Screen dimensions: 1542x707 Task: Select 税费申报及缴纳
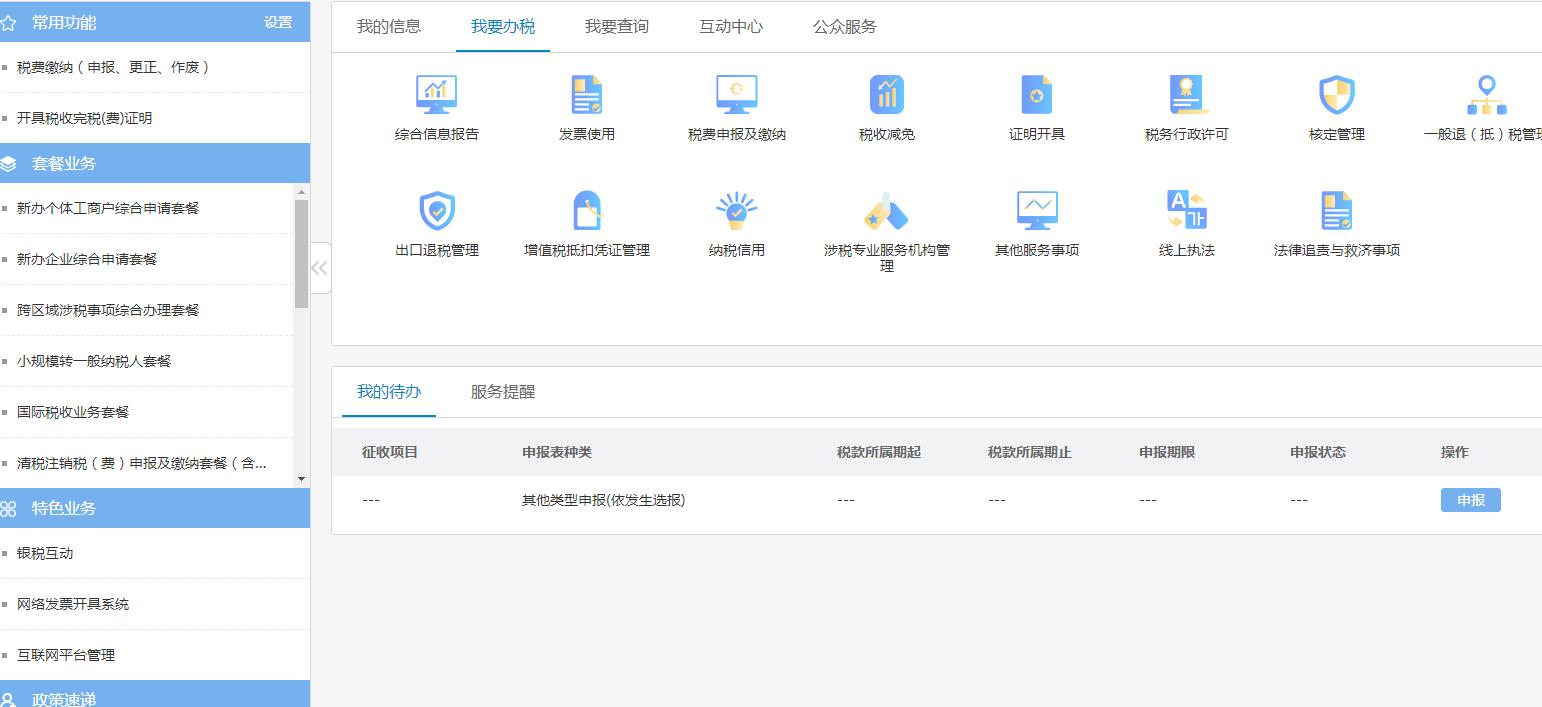(736, 105)
